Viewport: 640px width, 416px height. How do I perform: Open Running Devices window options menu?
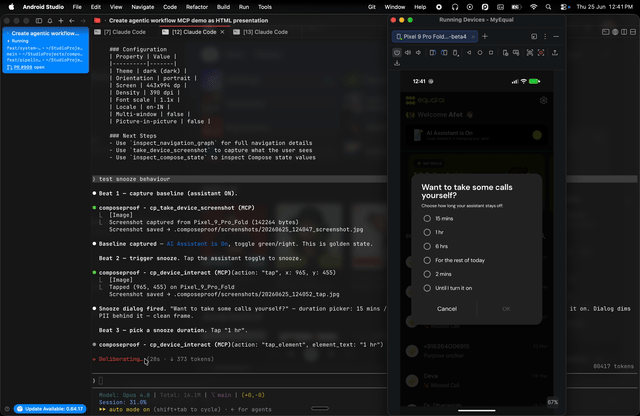545,36
